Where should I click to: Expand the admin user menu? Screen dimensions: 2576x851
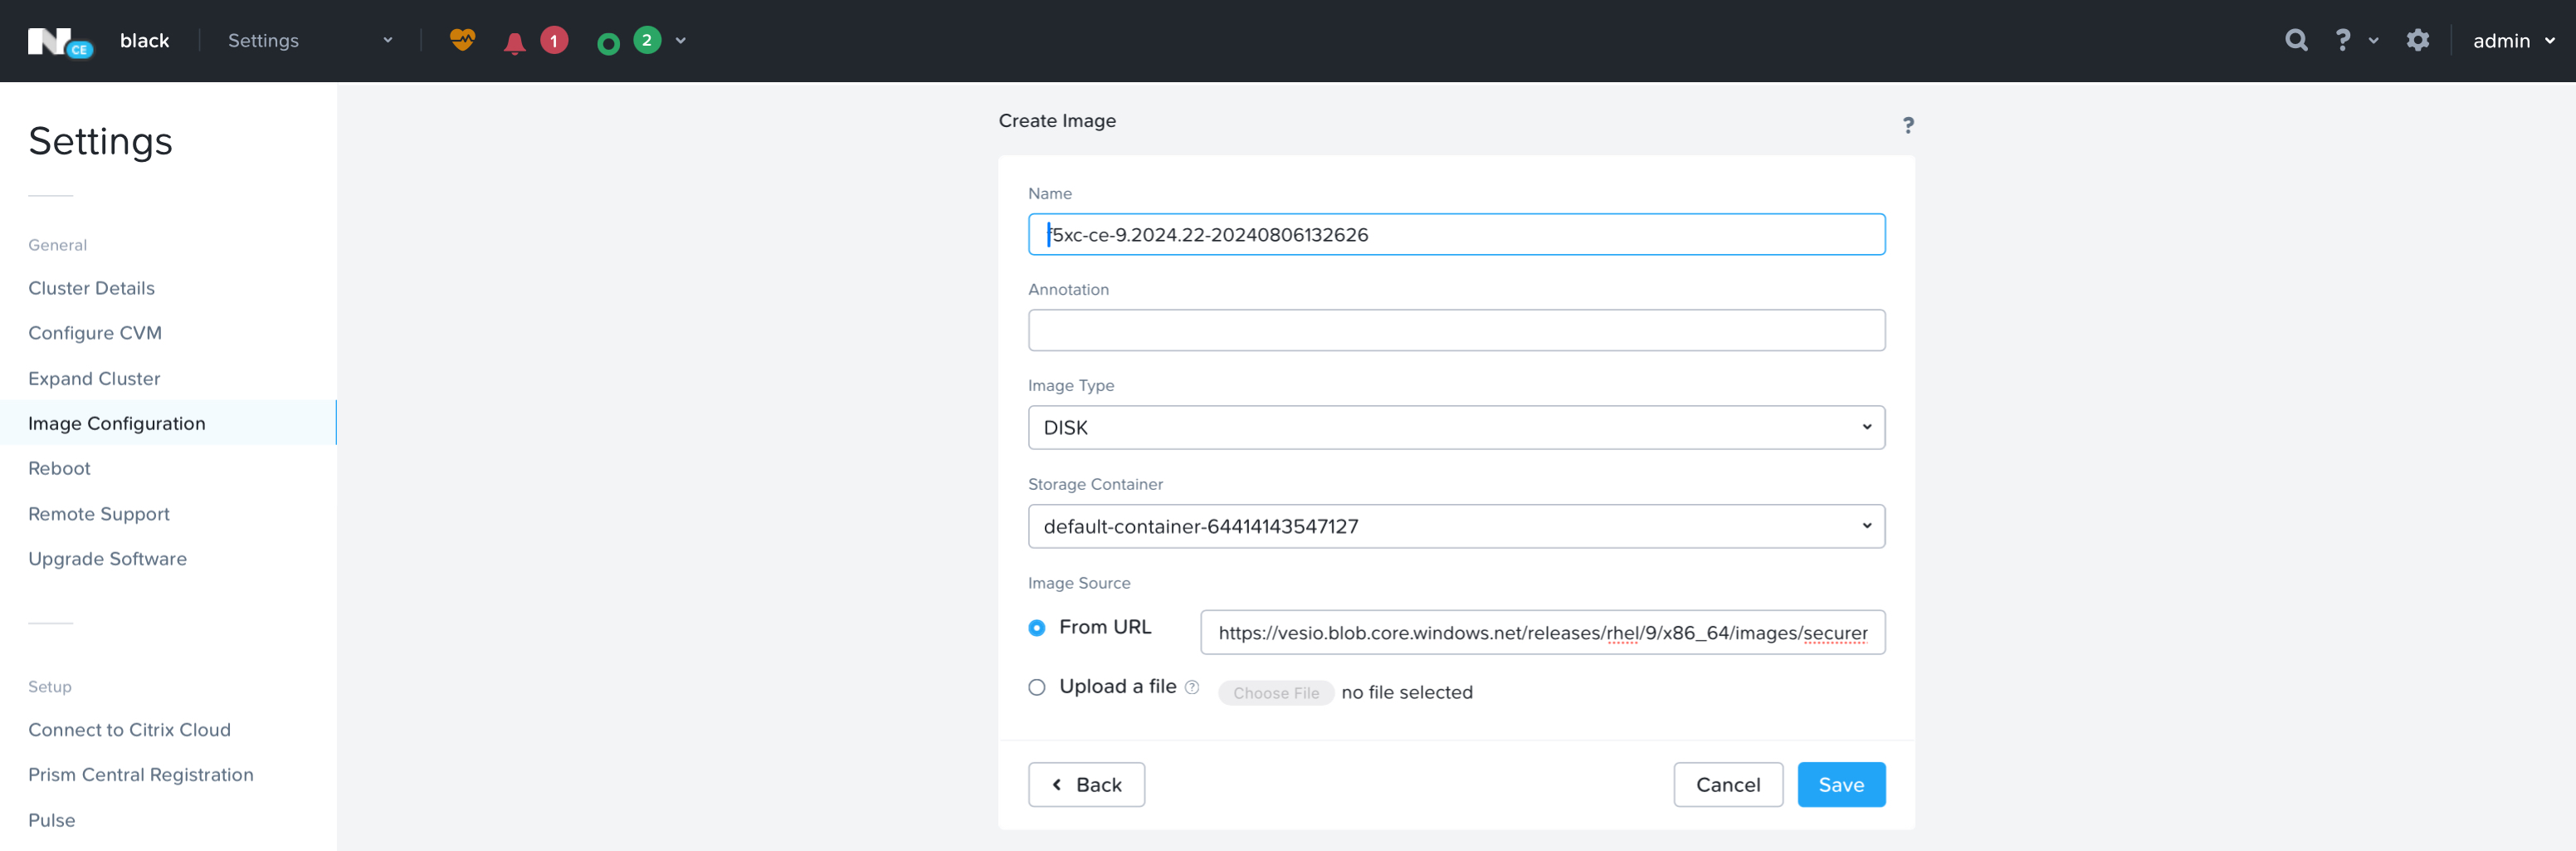click(x=2513, y=40)
